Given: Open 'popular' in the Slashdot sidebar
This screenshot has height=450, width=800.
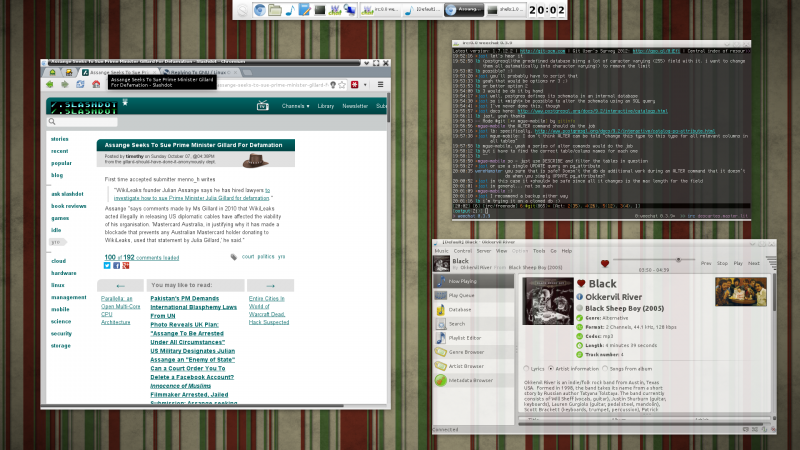Looking at the screenshot, I should click(x=61, y=163).
